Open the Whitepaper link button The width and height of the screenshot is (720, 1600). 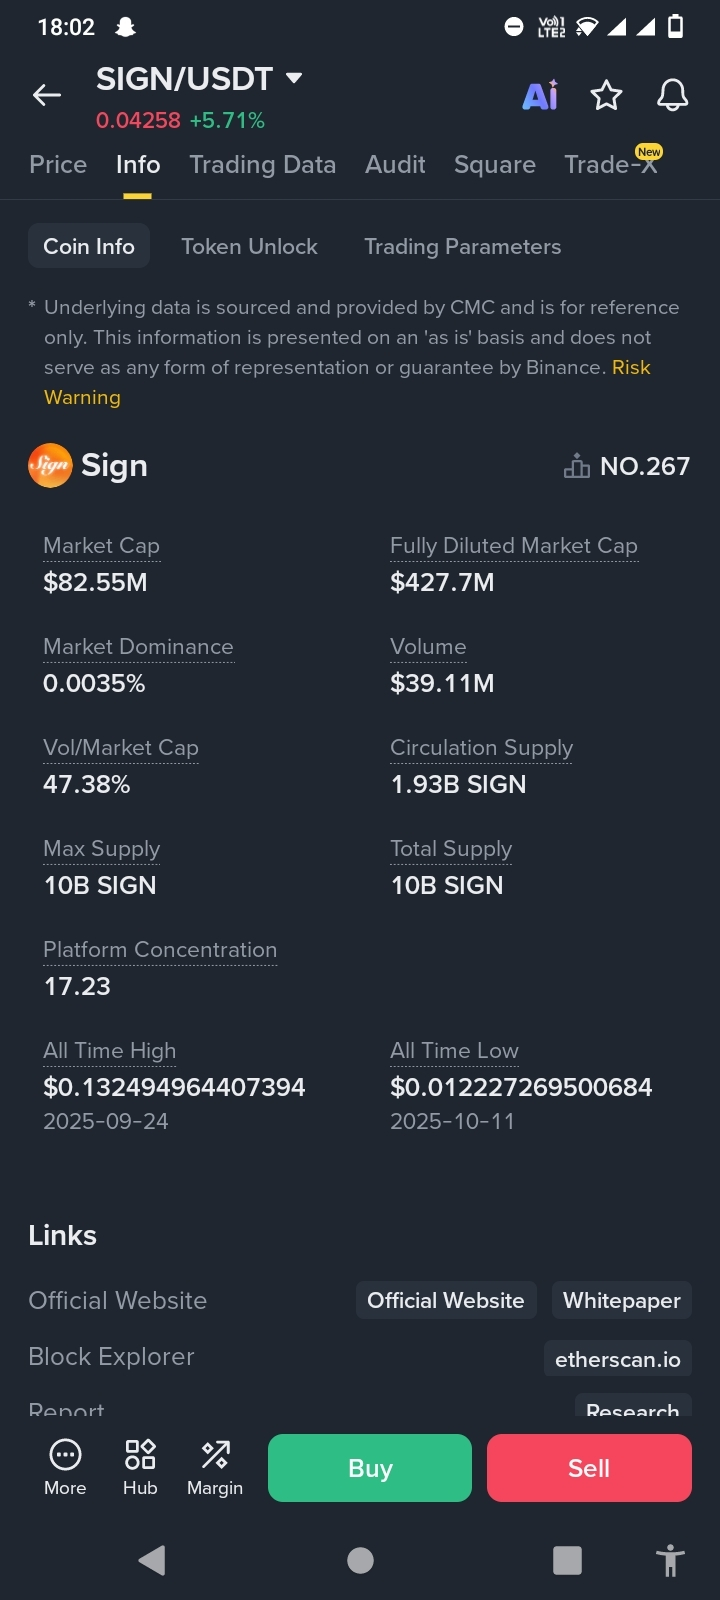[x=622, y=1300]
